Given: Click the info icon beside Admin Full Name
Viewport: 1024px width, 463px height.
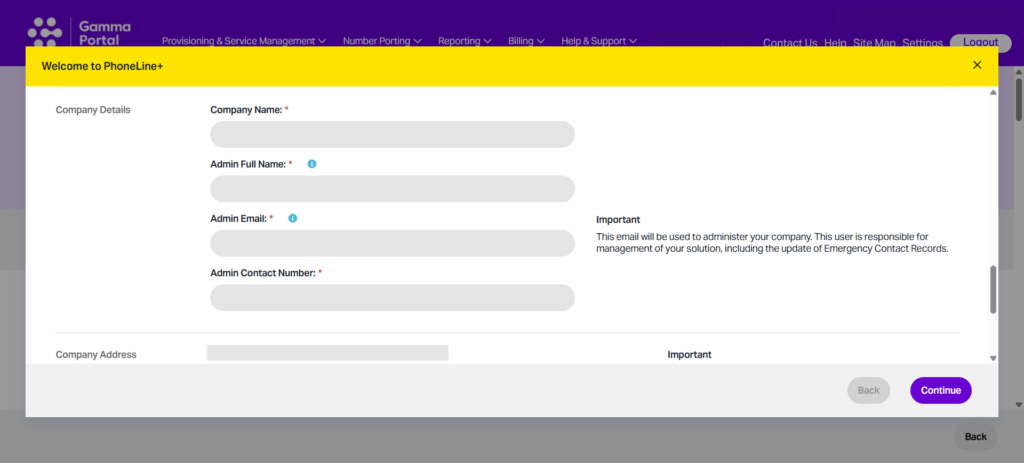Looking at the screenshot, I should click(312, 164).
